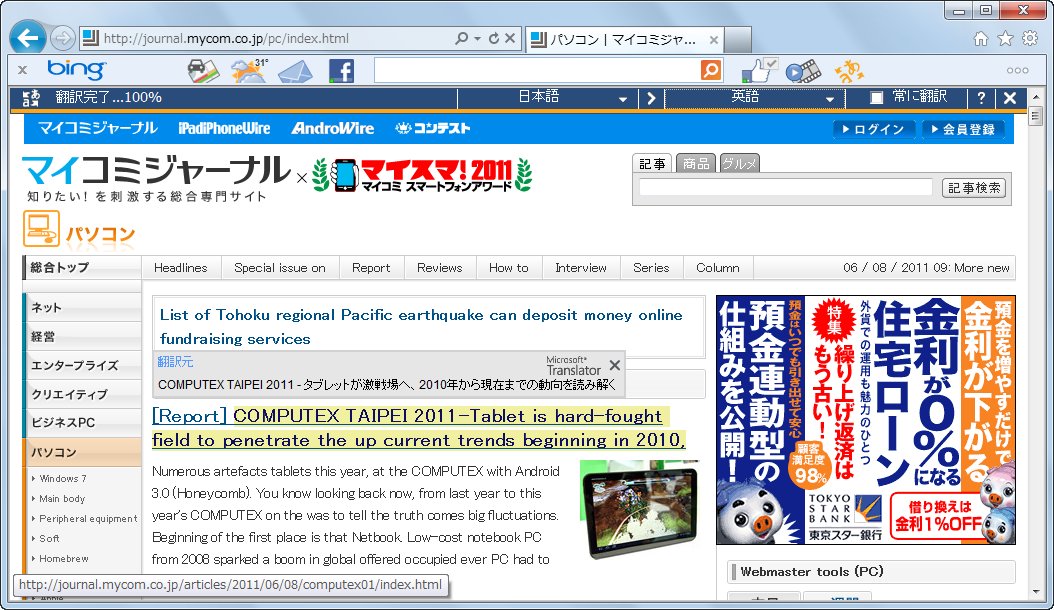The height and width of the screenshot is (610, 1054).
Task: Click the address bar search magnifier icon
Action: coord(462,38)
